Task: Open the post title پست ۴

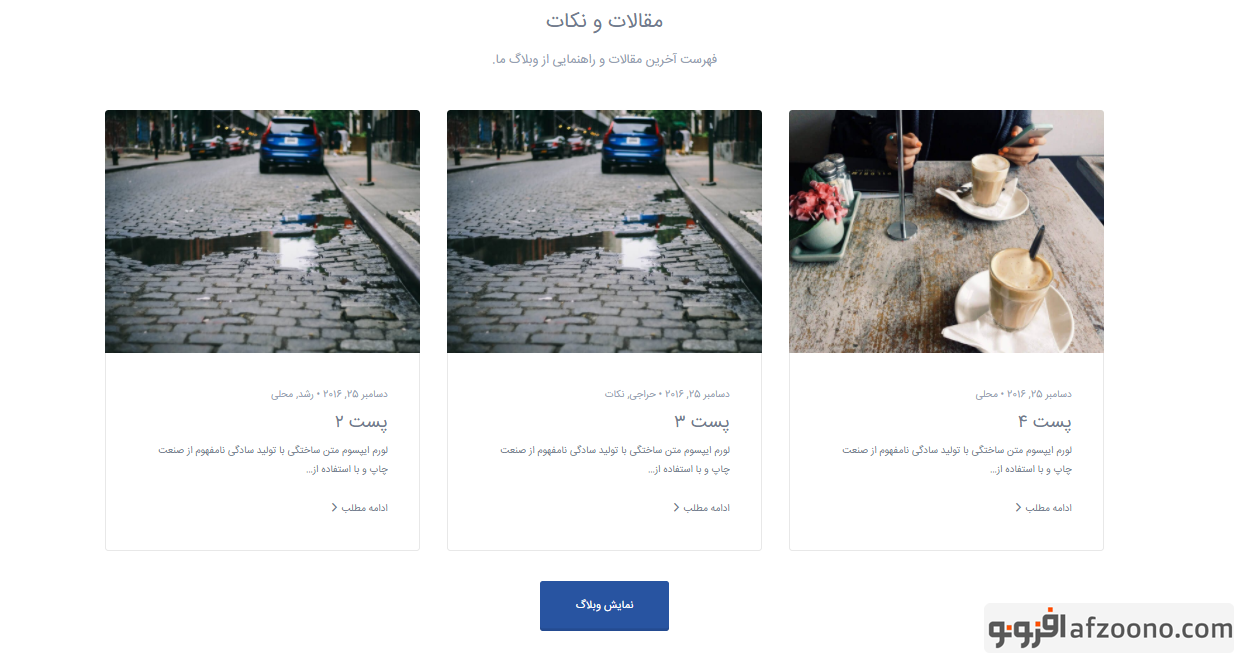Action: tap(1045, 422)
